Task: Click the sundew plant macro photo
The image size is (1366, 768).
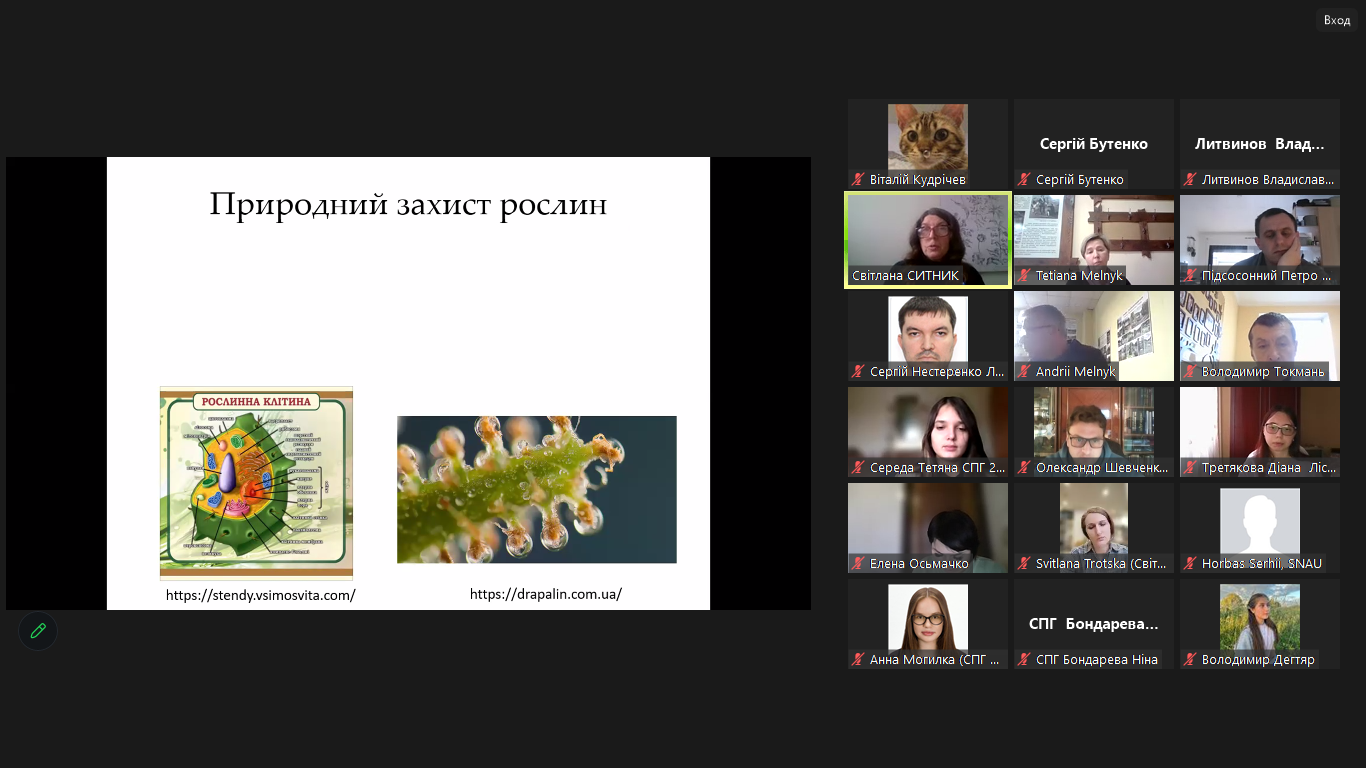Action: tap(537, 489)
